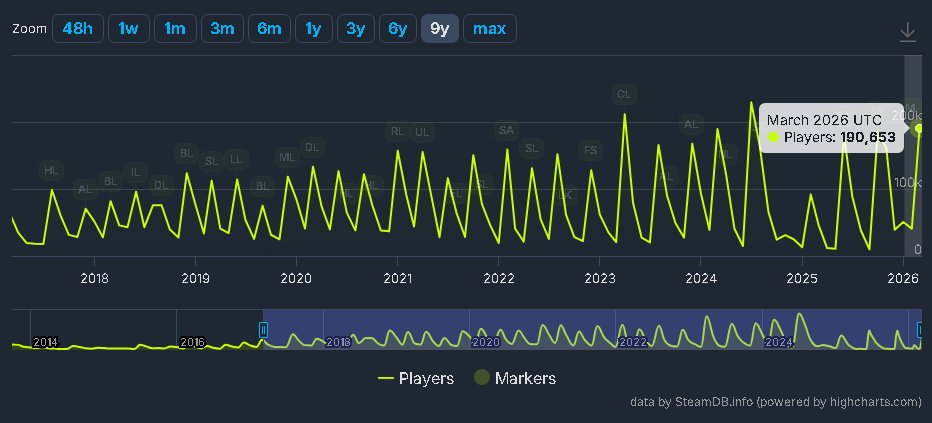Screen dimensions: 932x423
Task: Zoom the chart to 1y
Action: click(x=313, y=29)
